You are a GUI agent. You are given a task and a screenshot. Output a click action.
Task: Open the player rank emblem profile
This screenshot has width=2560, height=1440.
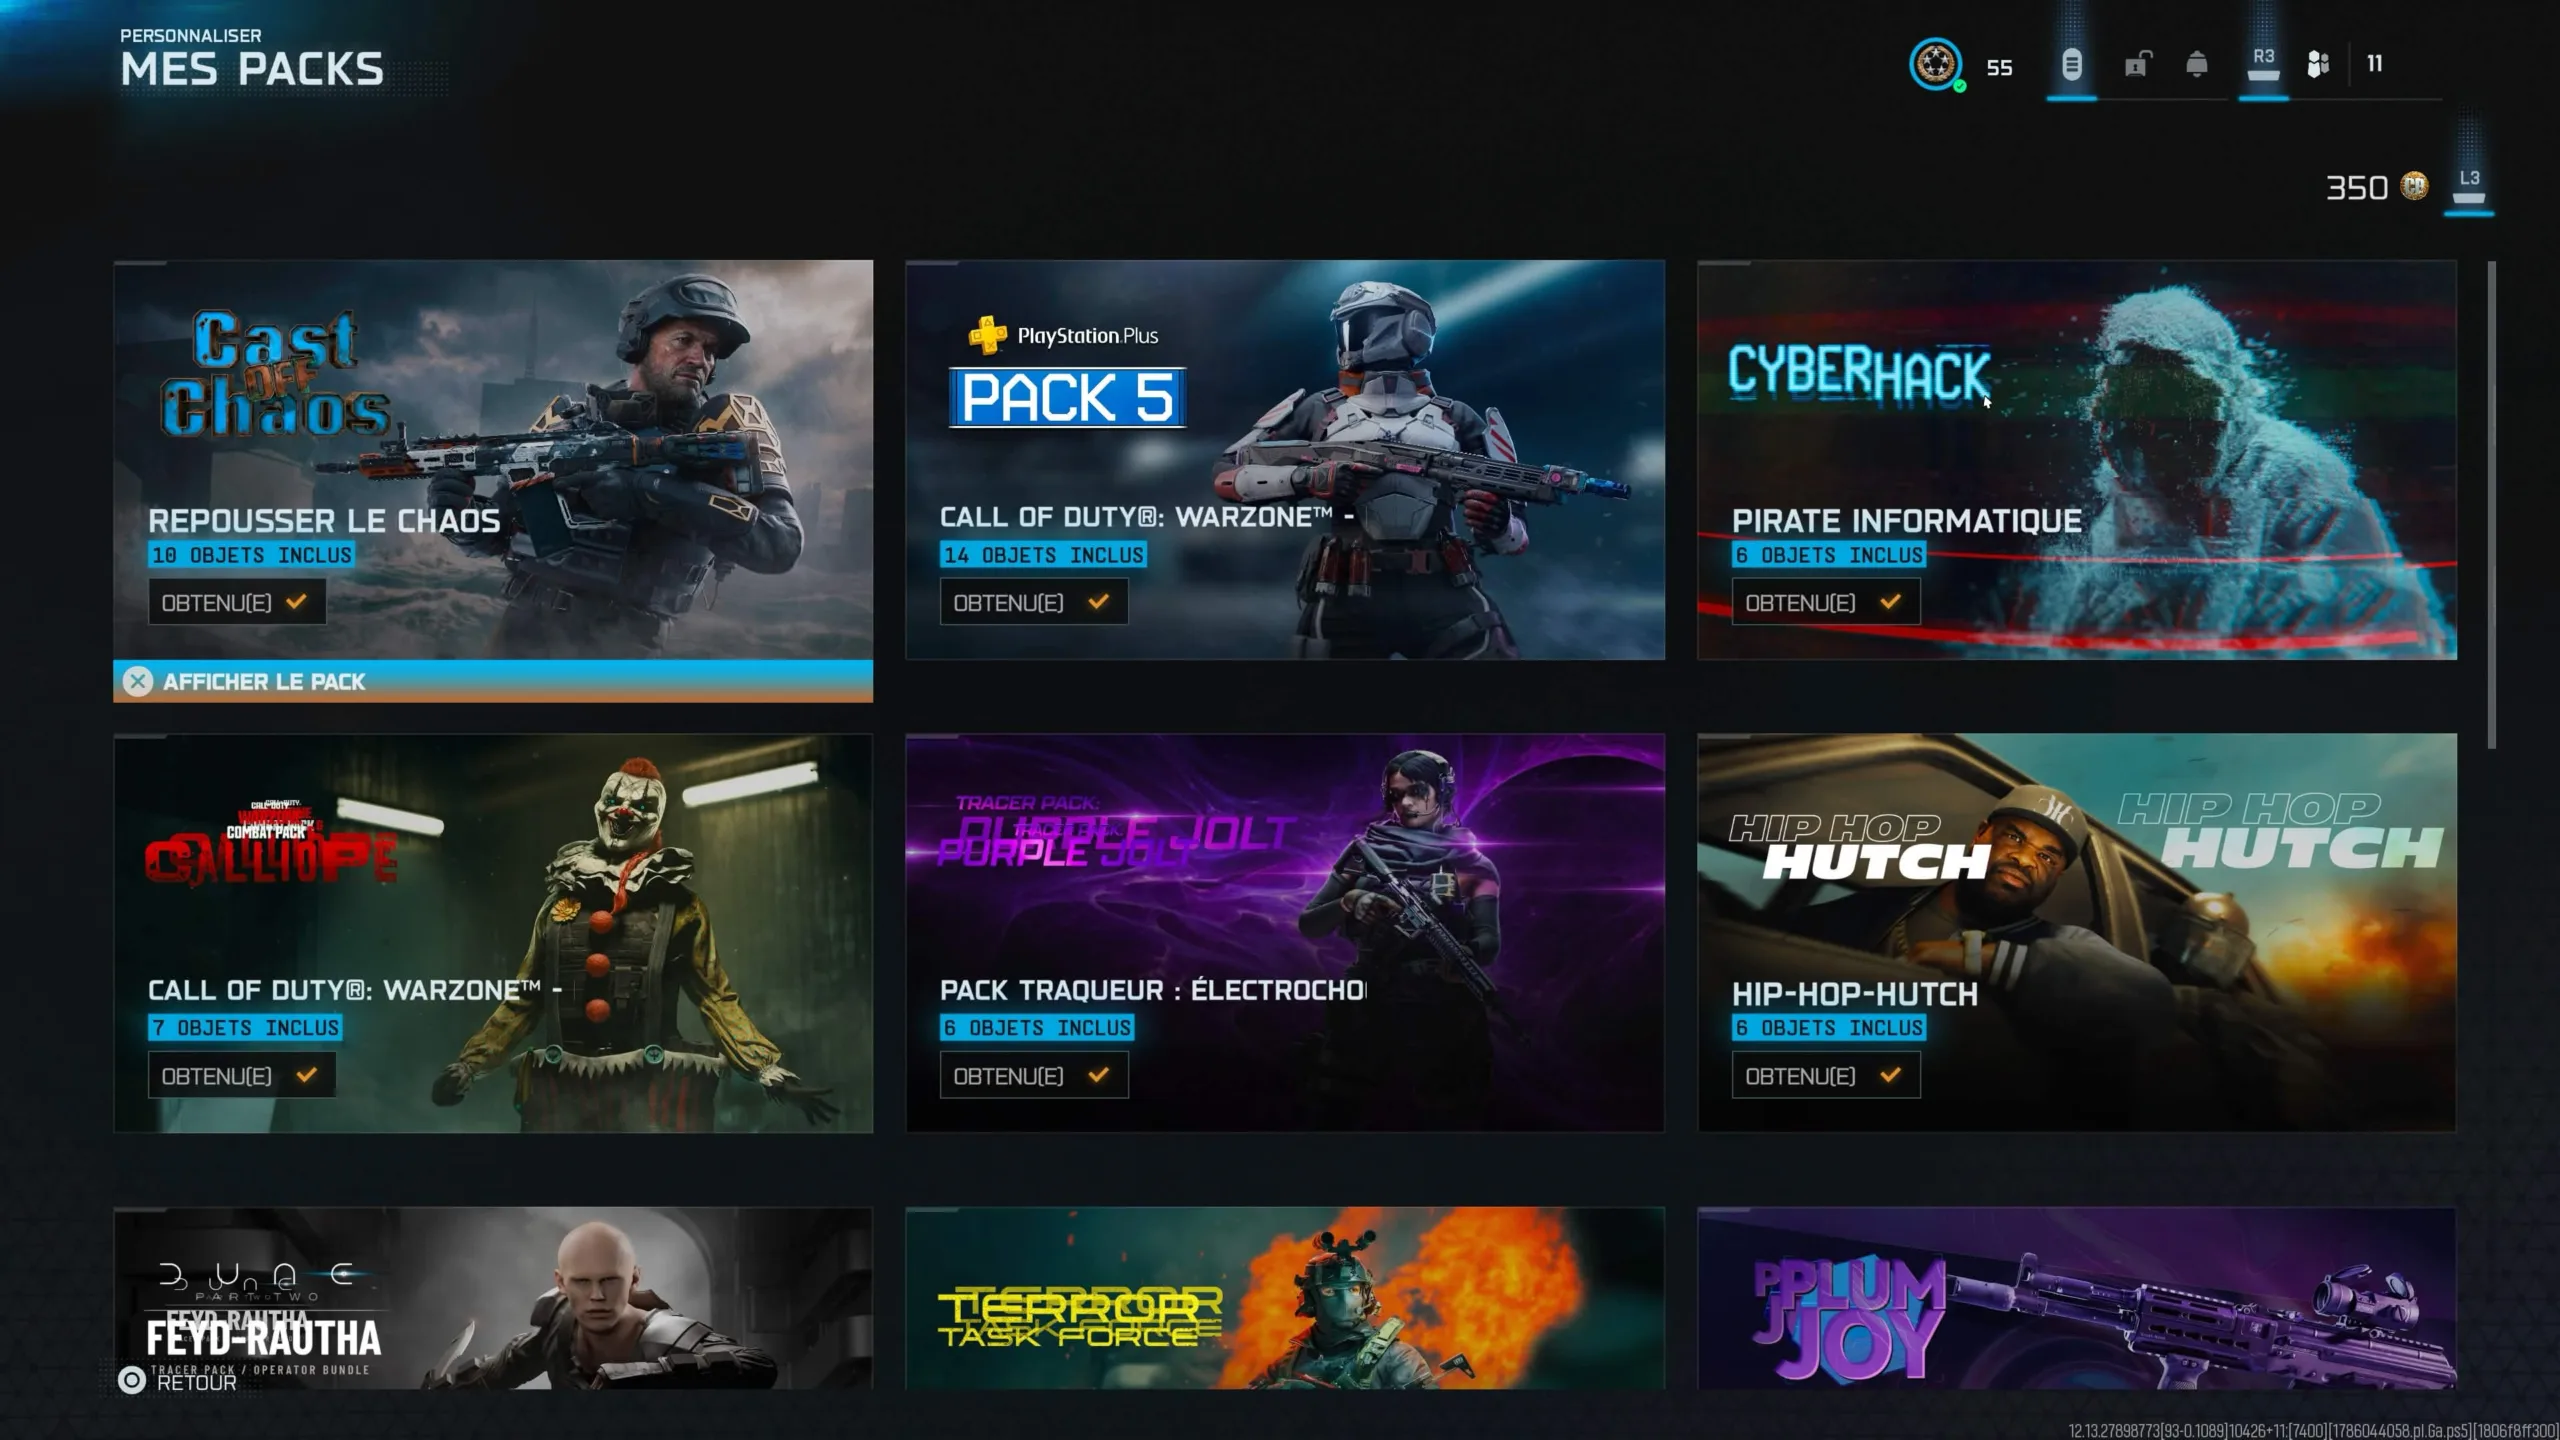click(x=1936, y=65)
